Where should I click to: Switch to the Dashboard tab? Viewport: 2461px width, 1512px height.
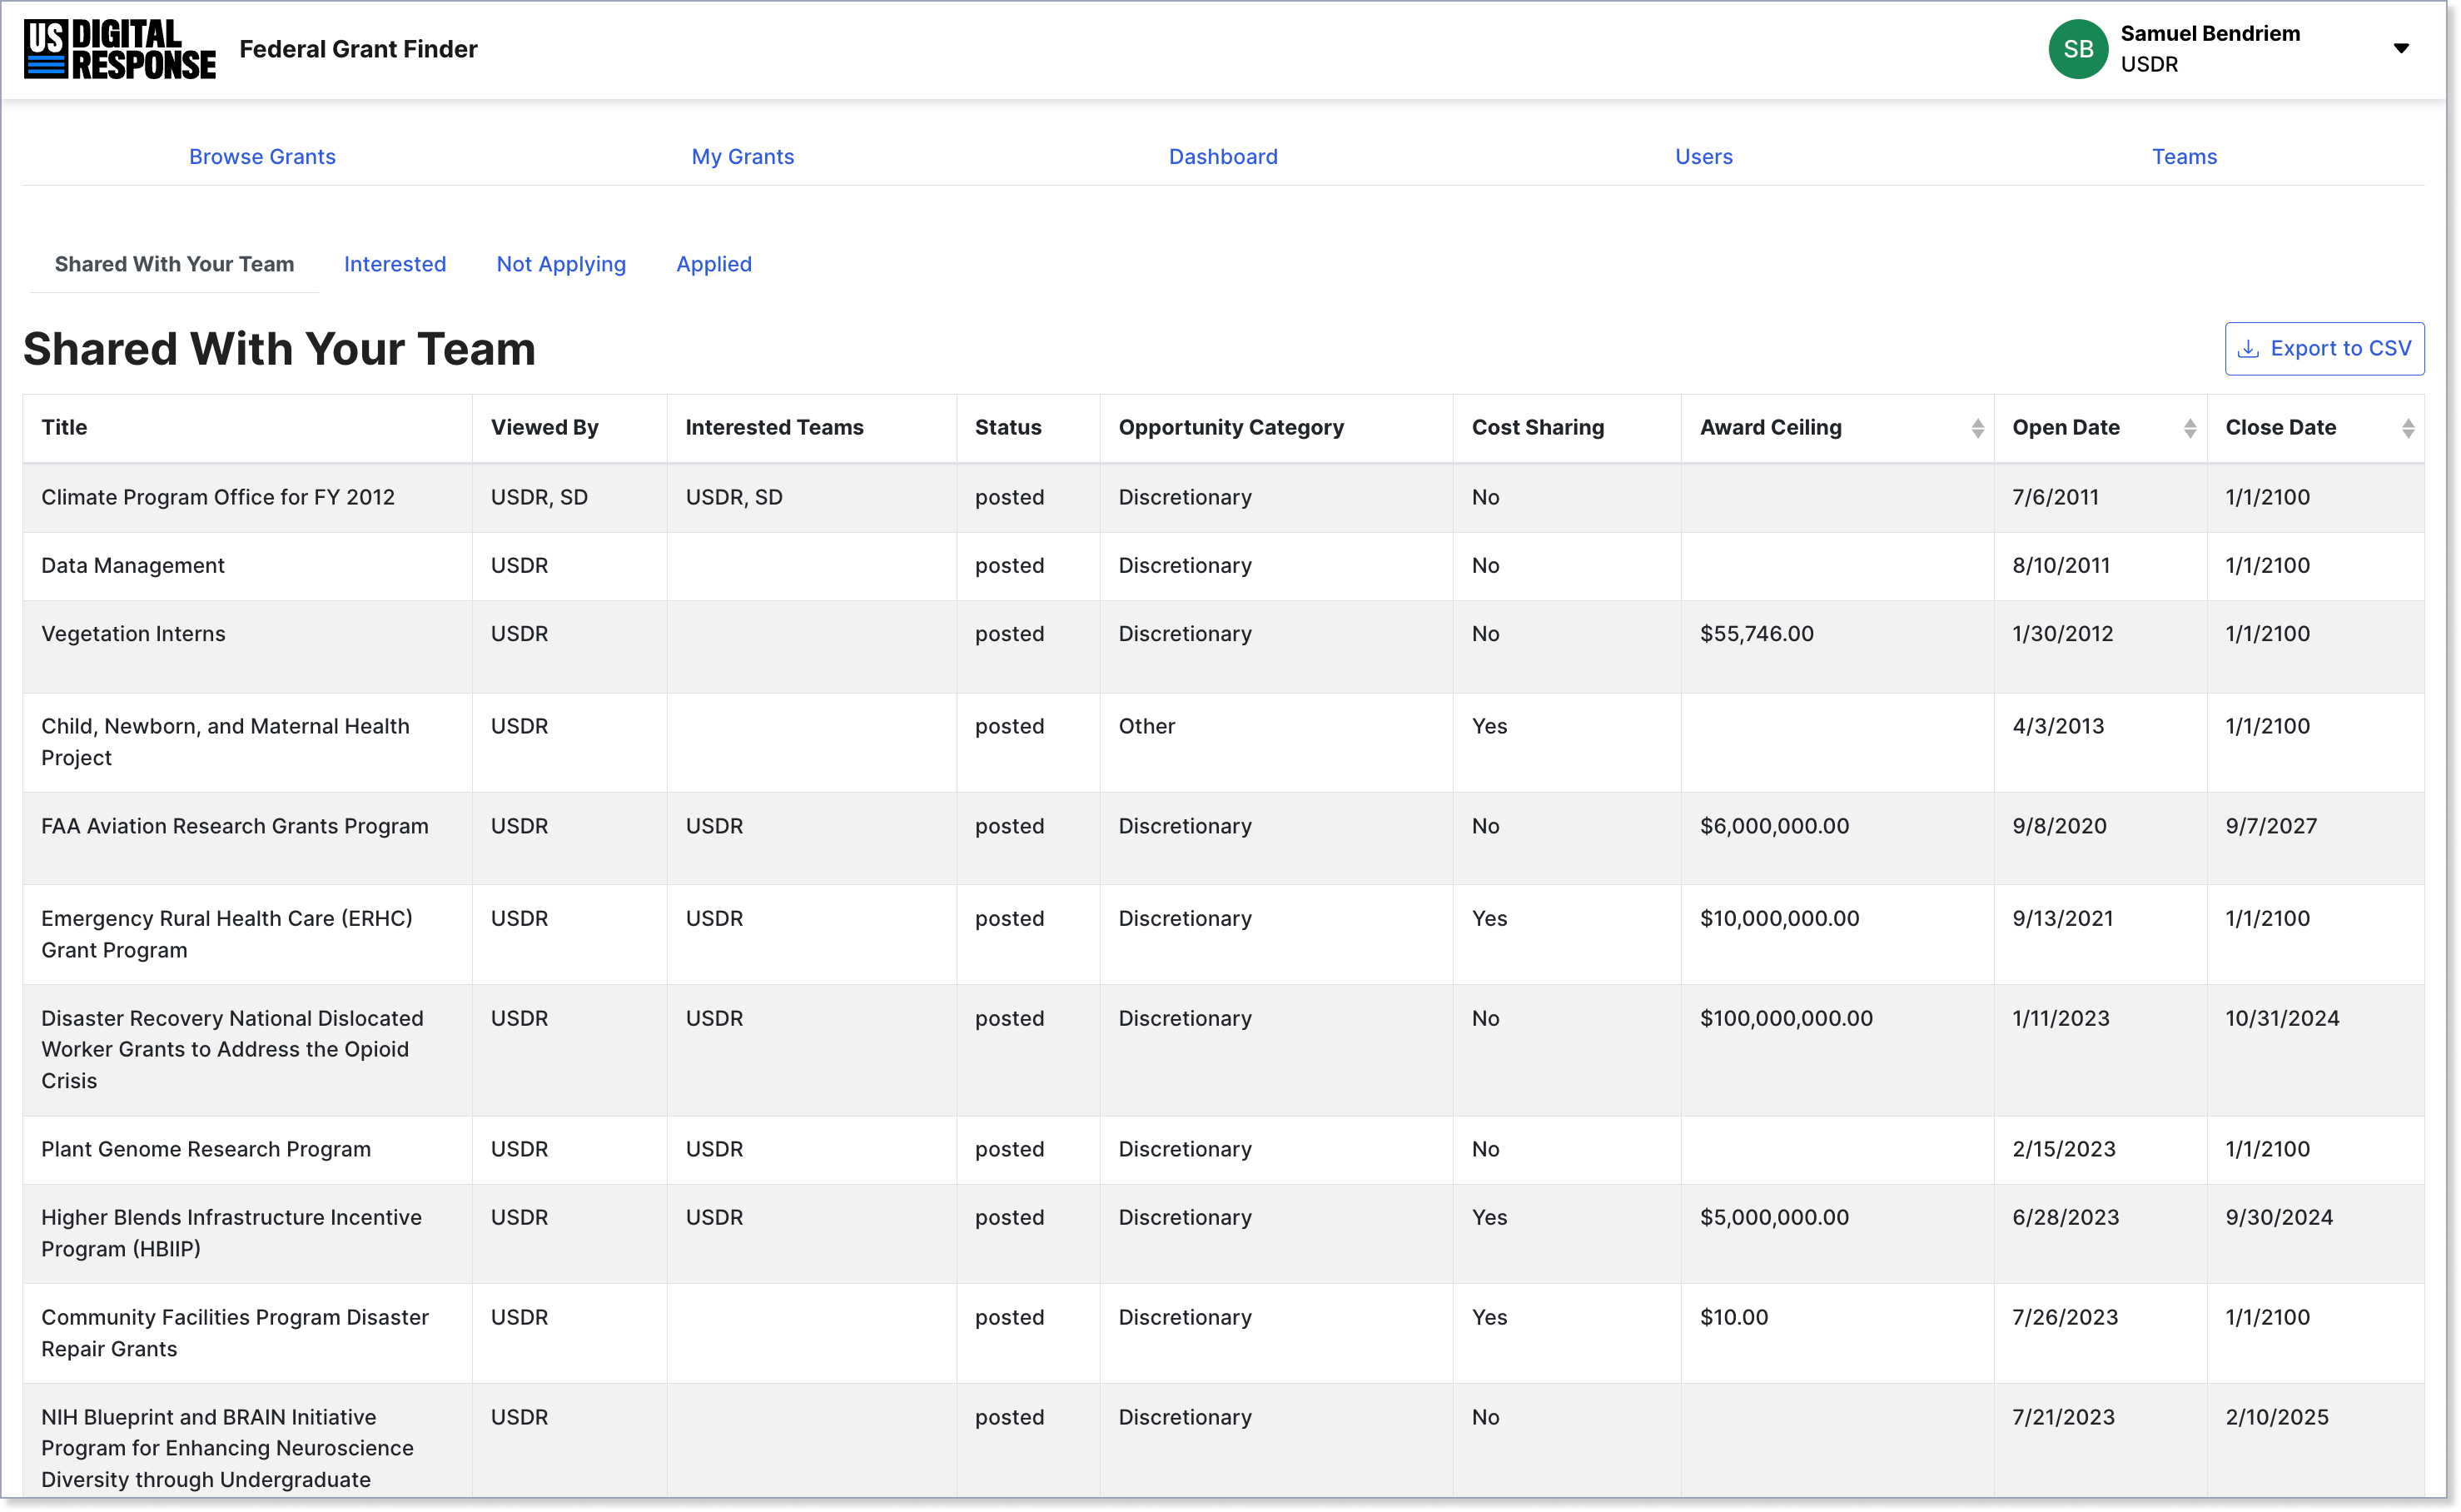1222,156
